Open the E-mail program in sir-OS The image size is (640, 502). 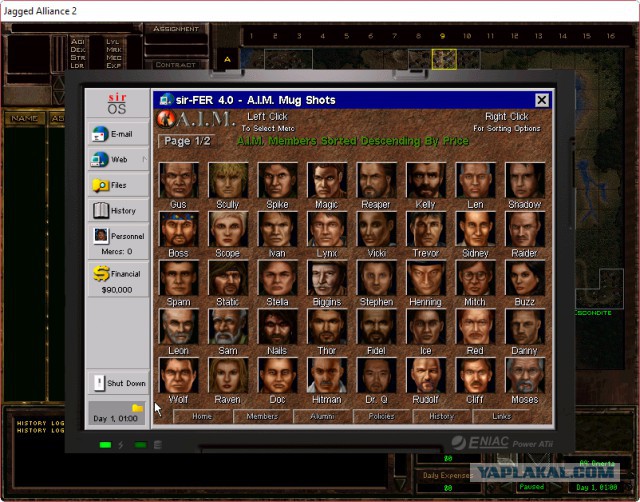118,133
